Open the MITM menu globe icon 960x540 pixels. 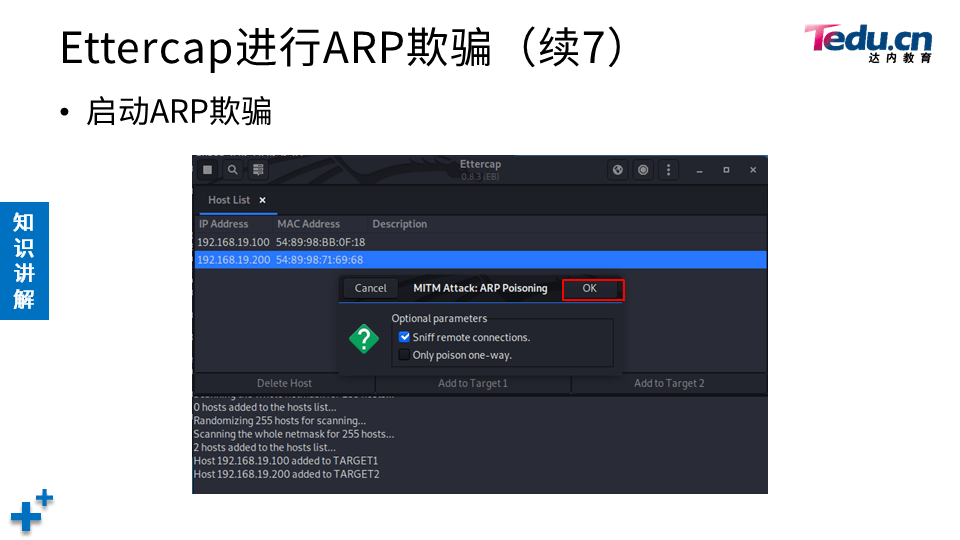pos(618,170)
